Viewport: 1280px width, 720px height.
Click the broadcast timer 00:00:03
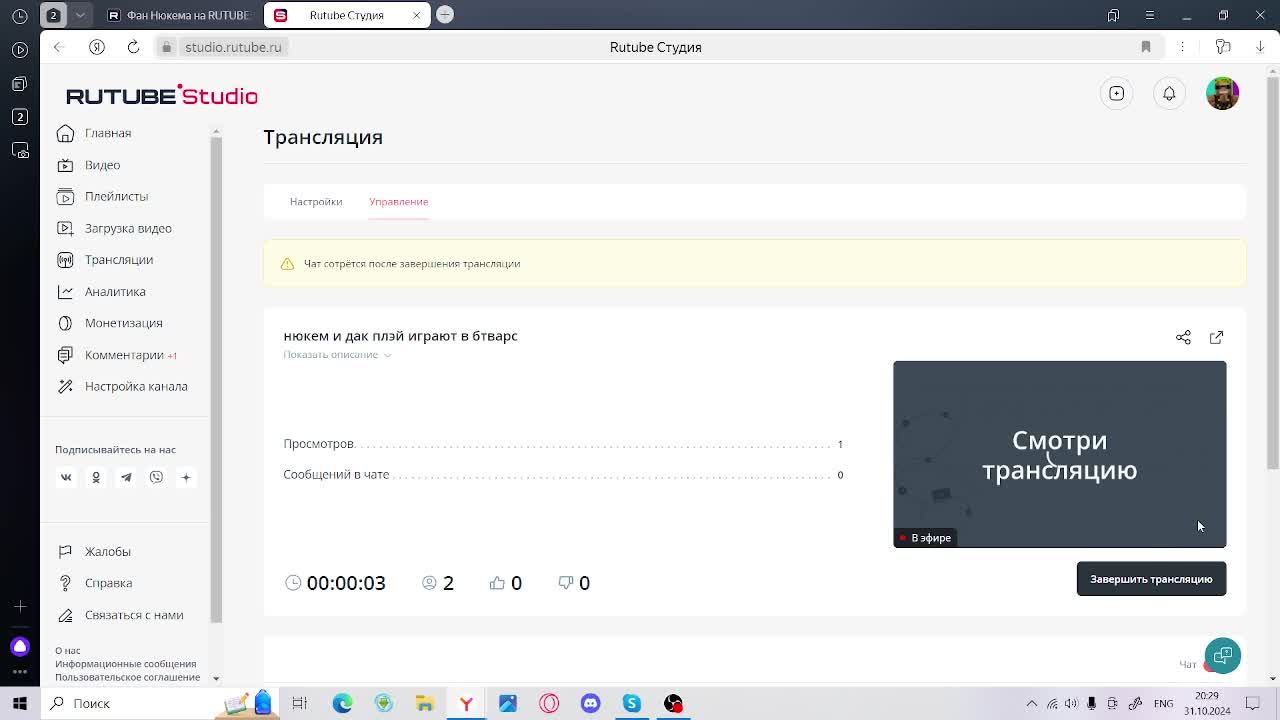click(346, 583)
